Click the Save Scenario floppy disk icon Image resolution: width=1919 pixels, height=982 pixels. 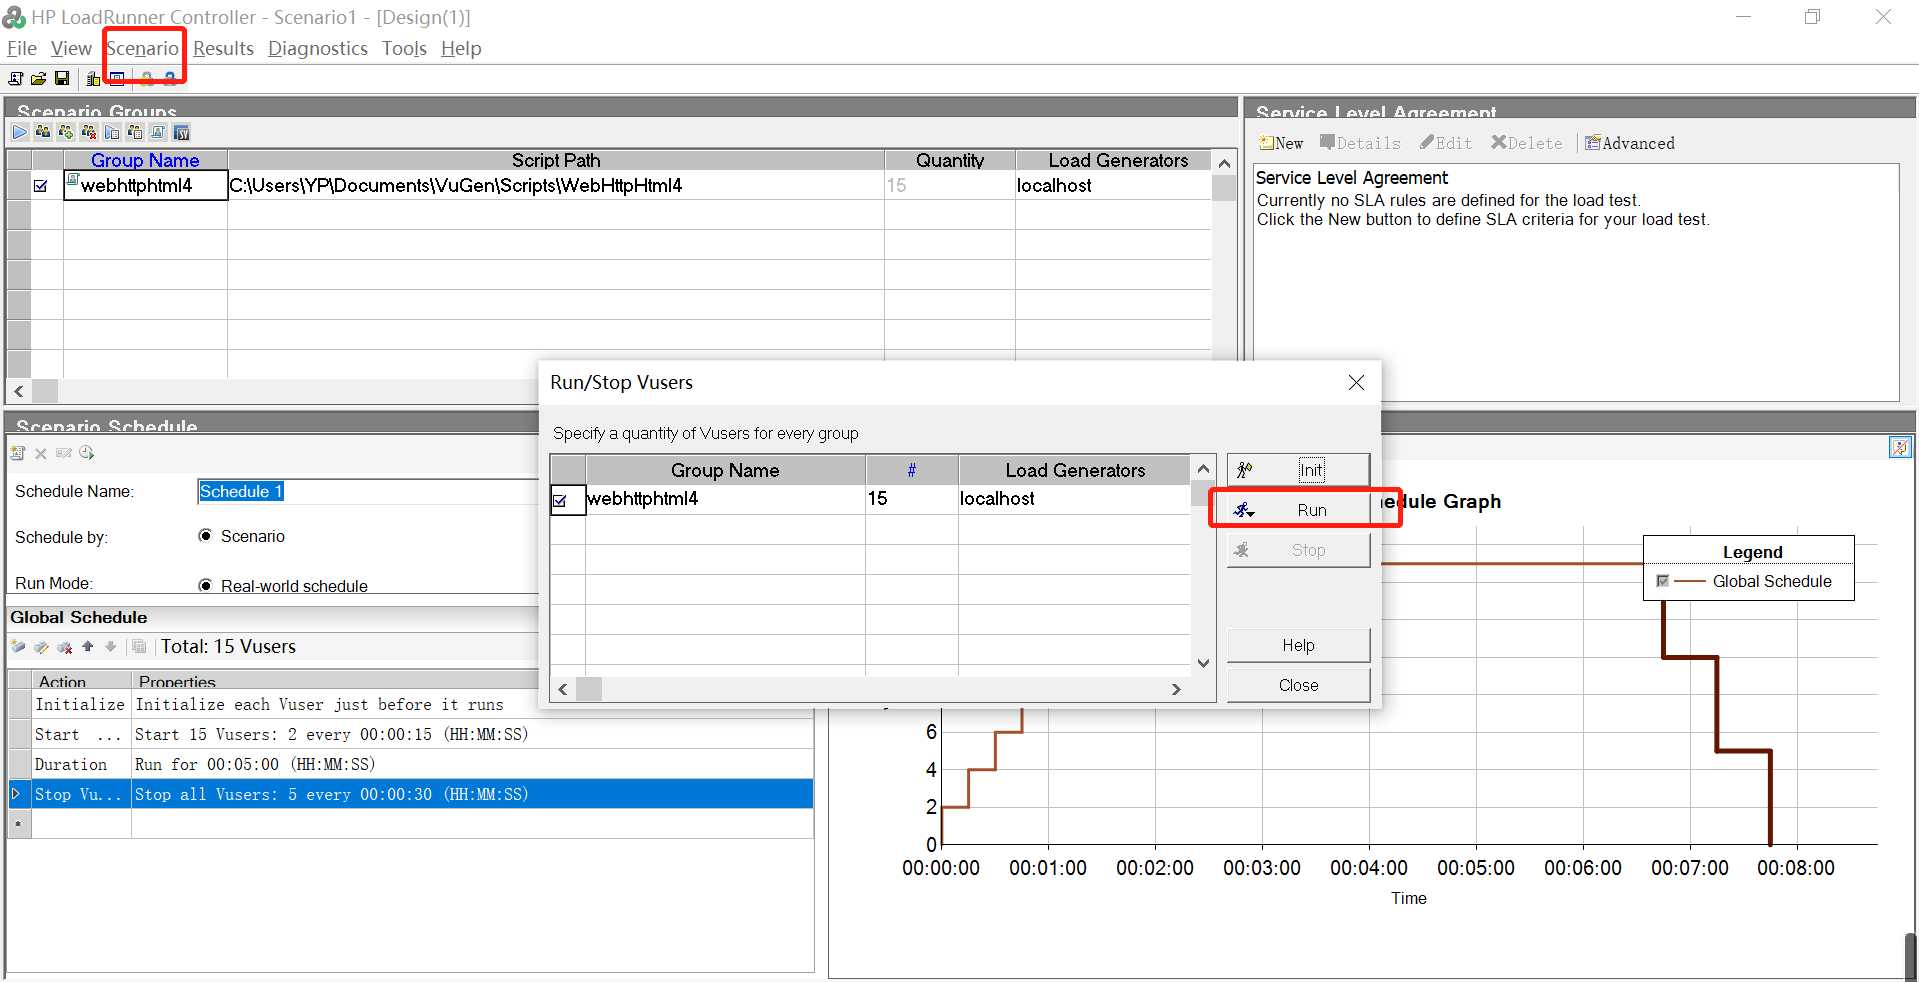pyautogui.click(x=61, y=78)
